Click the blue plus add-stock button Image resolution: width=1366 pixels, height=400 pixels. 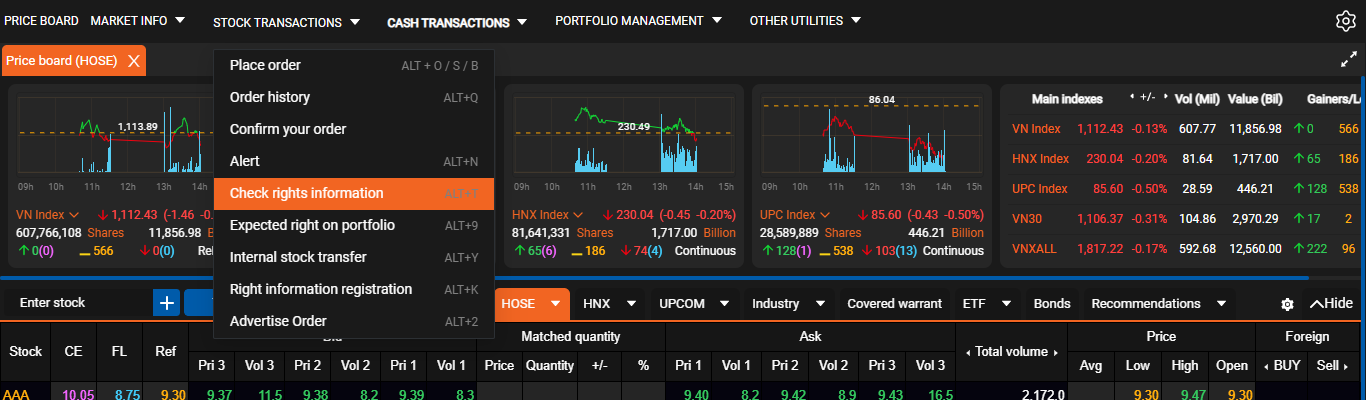(166, 303)
